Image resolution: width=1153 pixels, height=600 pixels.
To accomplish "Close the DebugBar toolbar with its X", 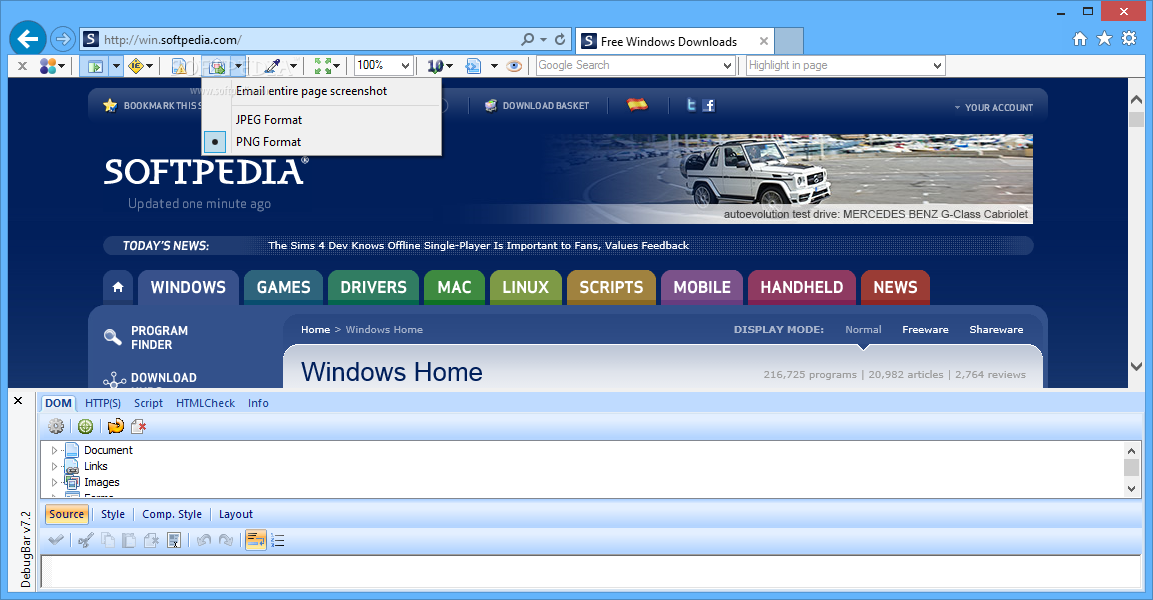I will click(22, 66).
